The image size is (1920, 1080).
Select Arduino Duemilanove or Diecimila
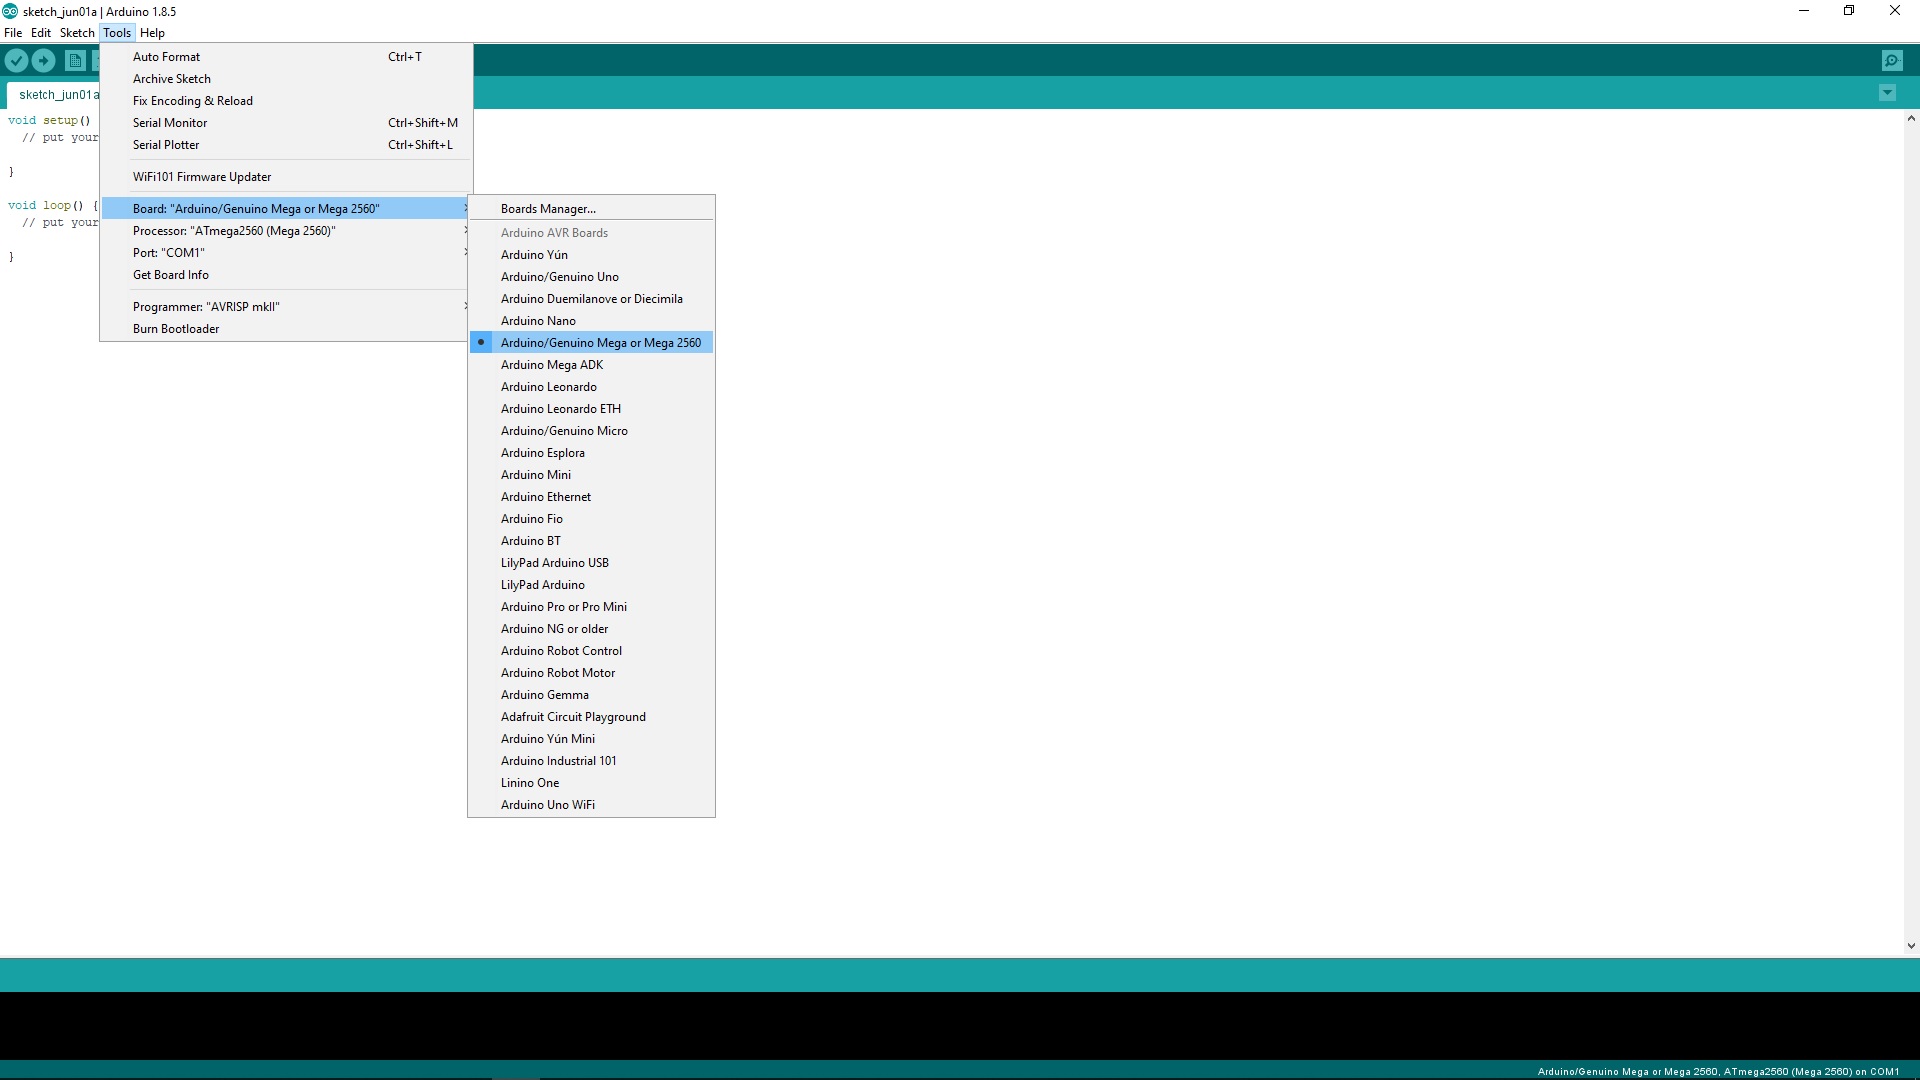[x=591, y=299]
